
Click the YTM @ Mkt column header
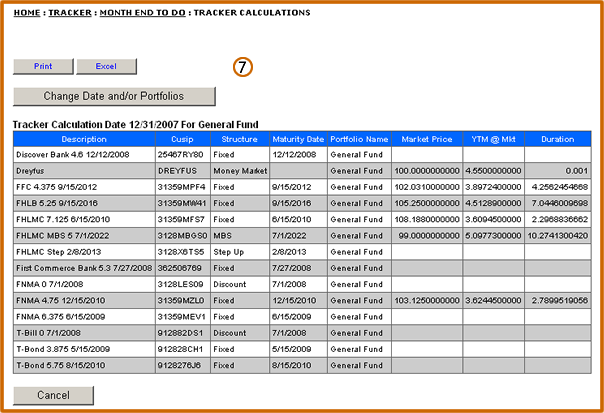(x=493, y=139)
